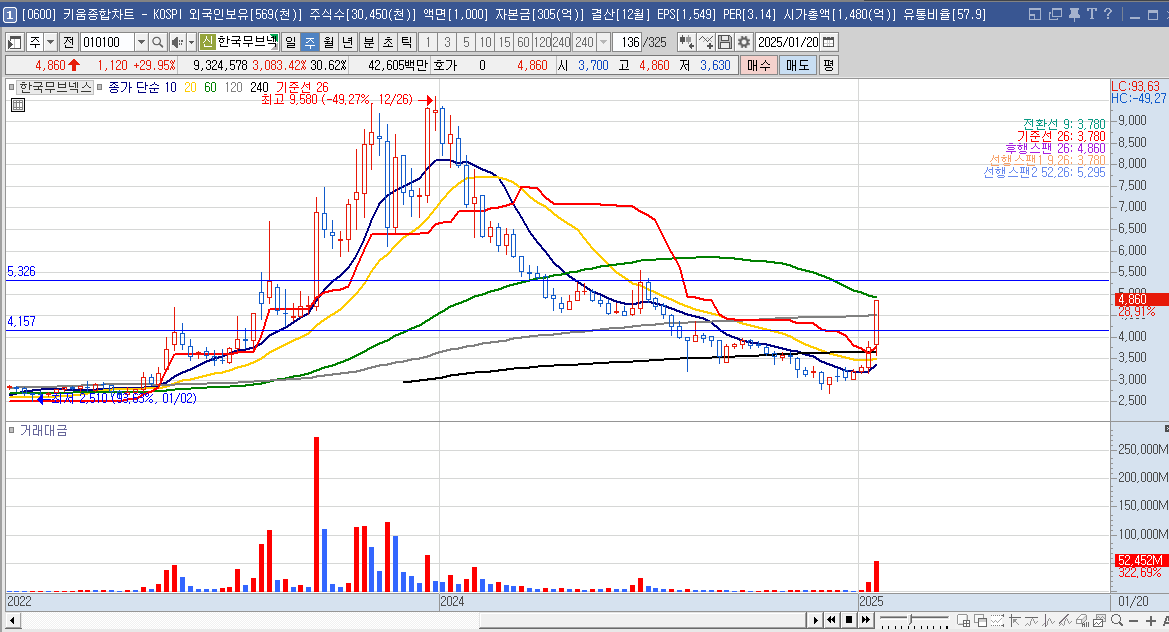Open the interval 240 dropdown arrow

pos(604,42)
